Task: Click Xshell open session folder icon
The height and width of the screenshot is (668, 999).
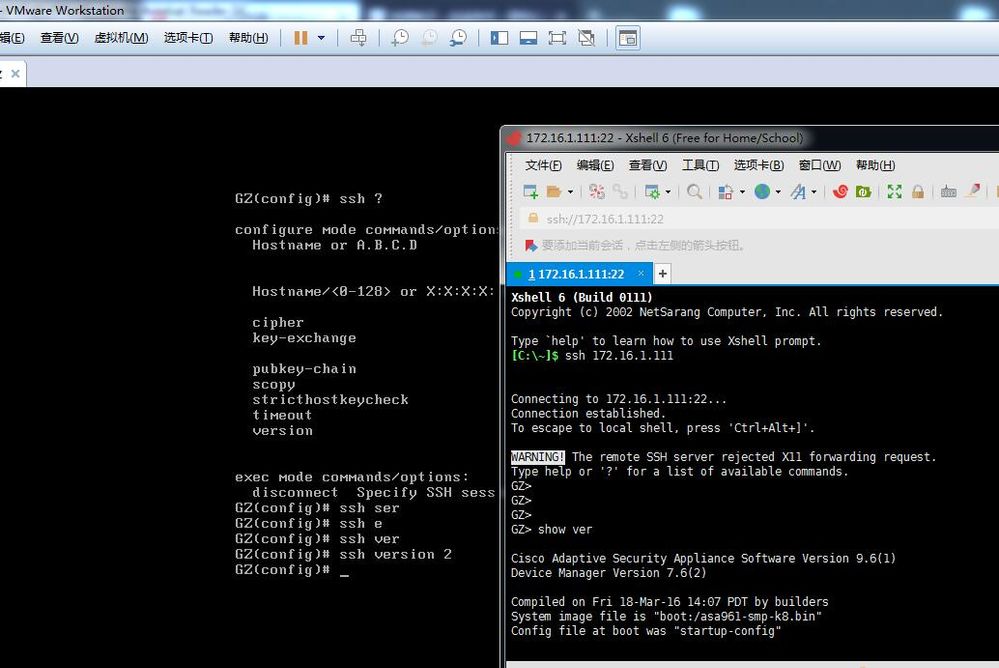Action: tap(554, 192)
